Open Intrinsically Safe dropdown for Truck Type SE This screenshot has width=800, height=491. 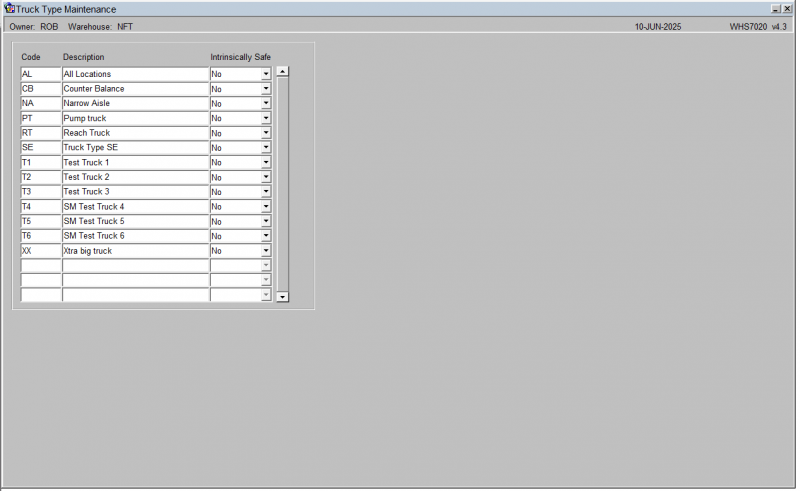(266, 148)
